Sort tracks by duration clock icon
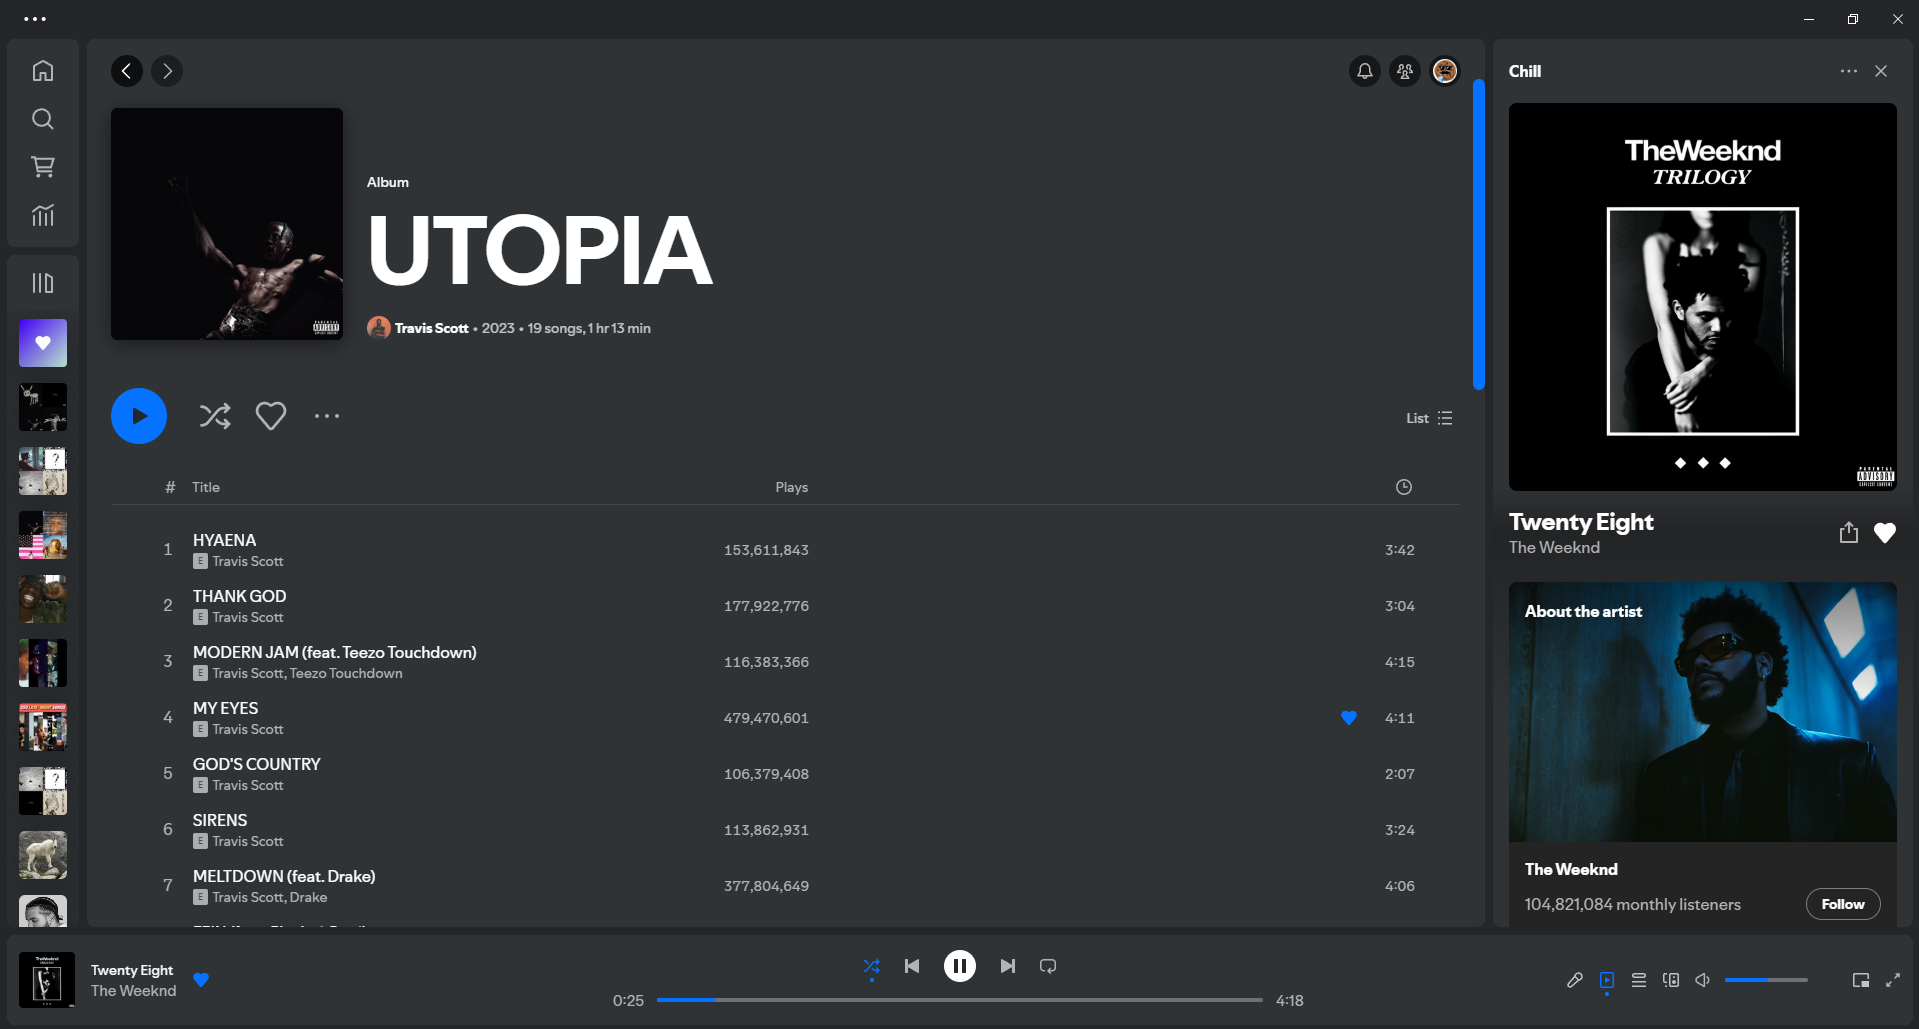1919x1029 pixels. click(1404, 487)
